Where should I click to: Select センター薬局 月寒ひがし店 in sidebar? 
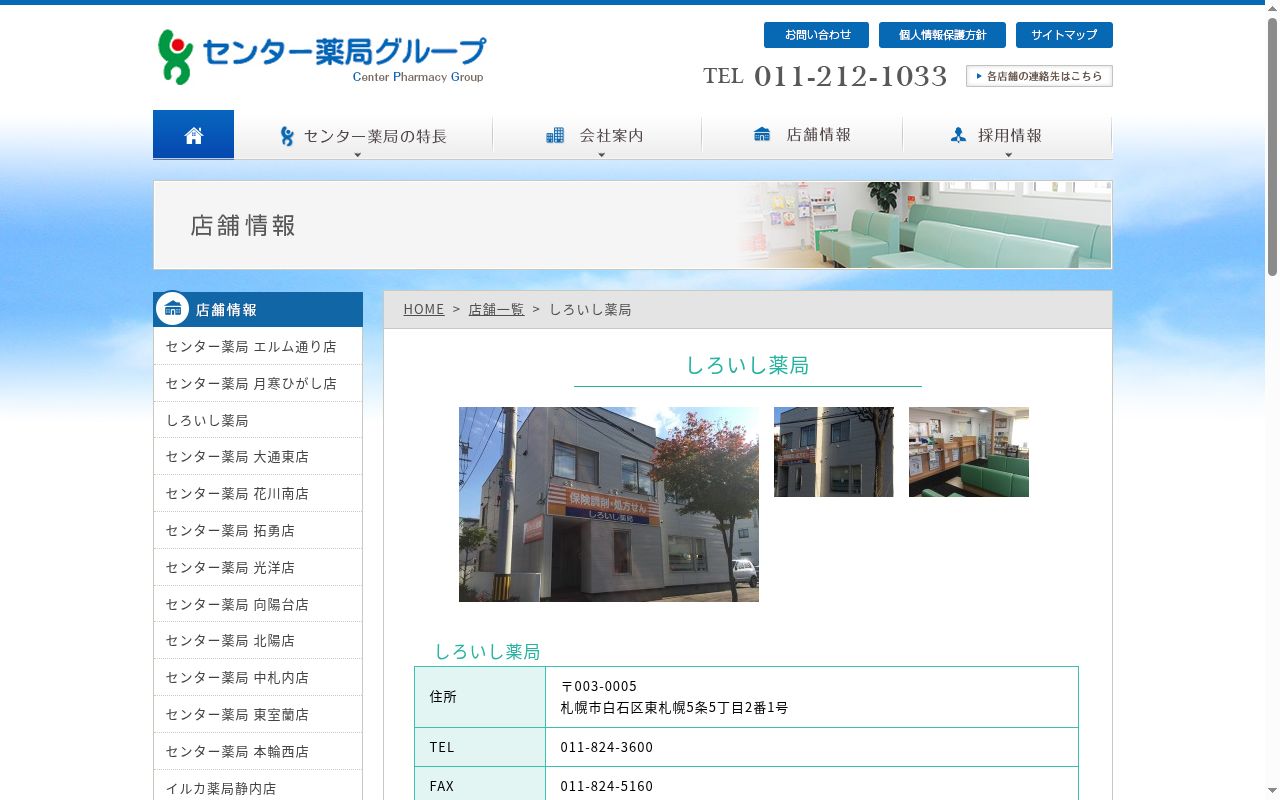pyautogui.click(x=258, y=384)
